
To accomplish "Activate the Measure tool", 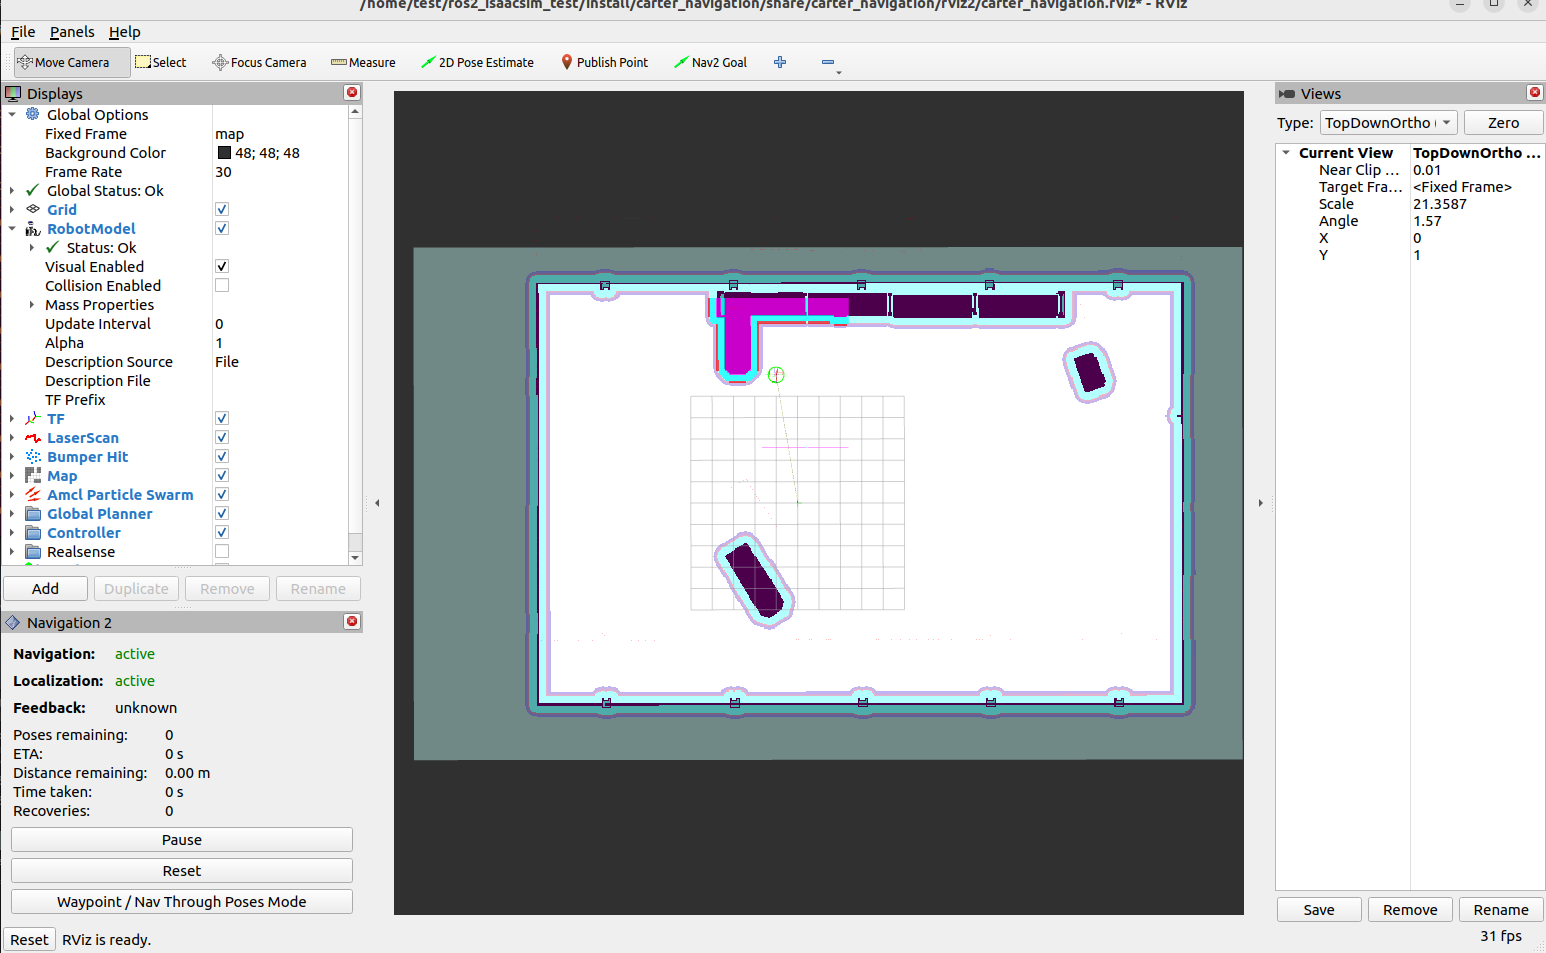I will point(363,62).
